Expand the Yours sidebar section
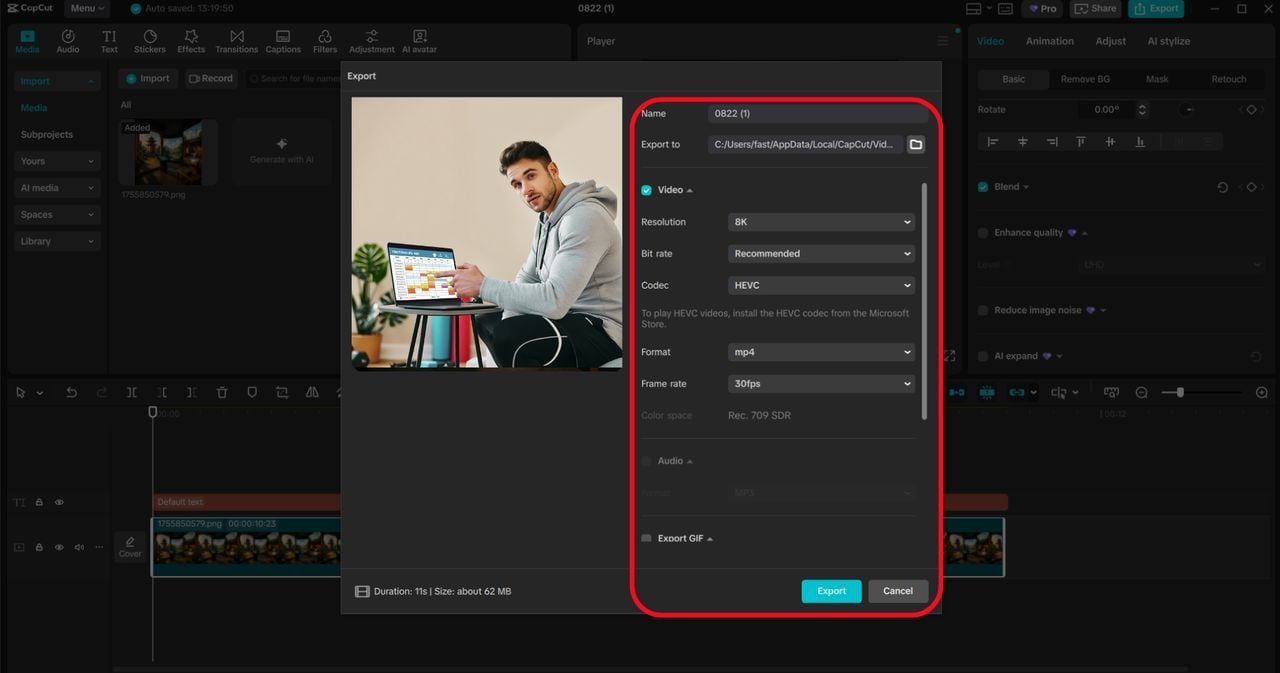 (57, 161)
